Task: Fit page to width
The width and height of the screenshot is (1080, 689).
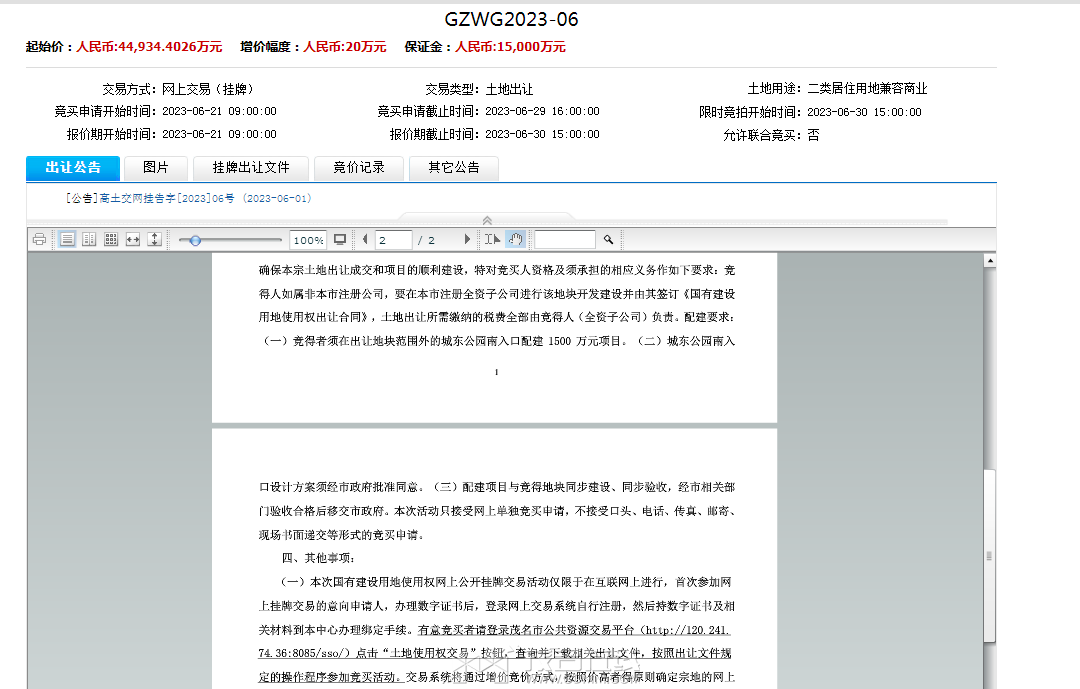Action: coord(133,239)
